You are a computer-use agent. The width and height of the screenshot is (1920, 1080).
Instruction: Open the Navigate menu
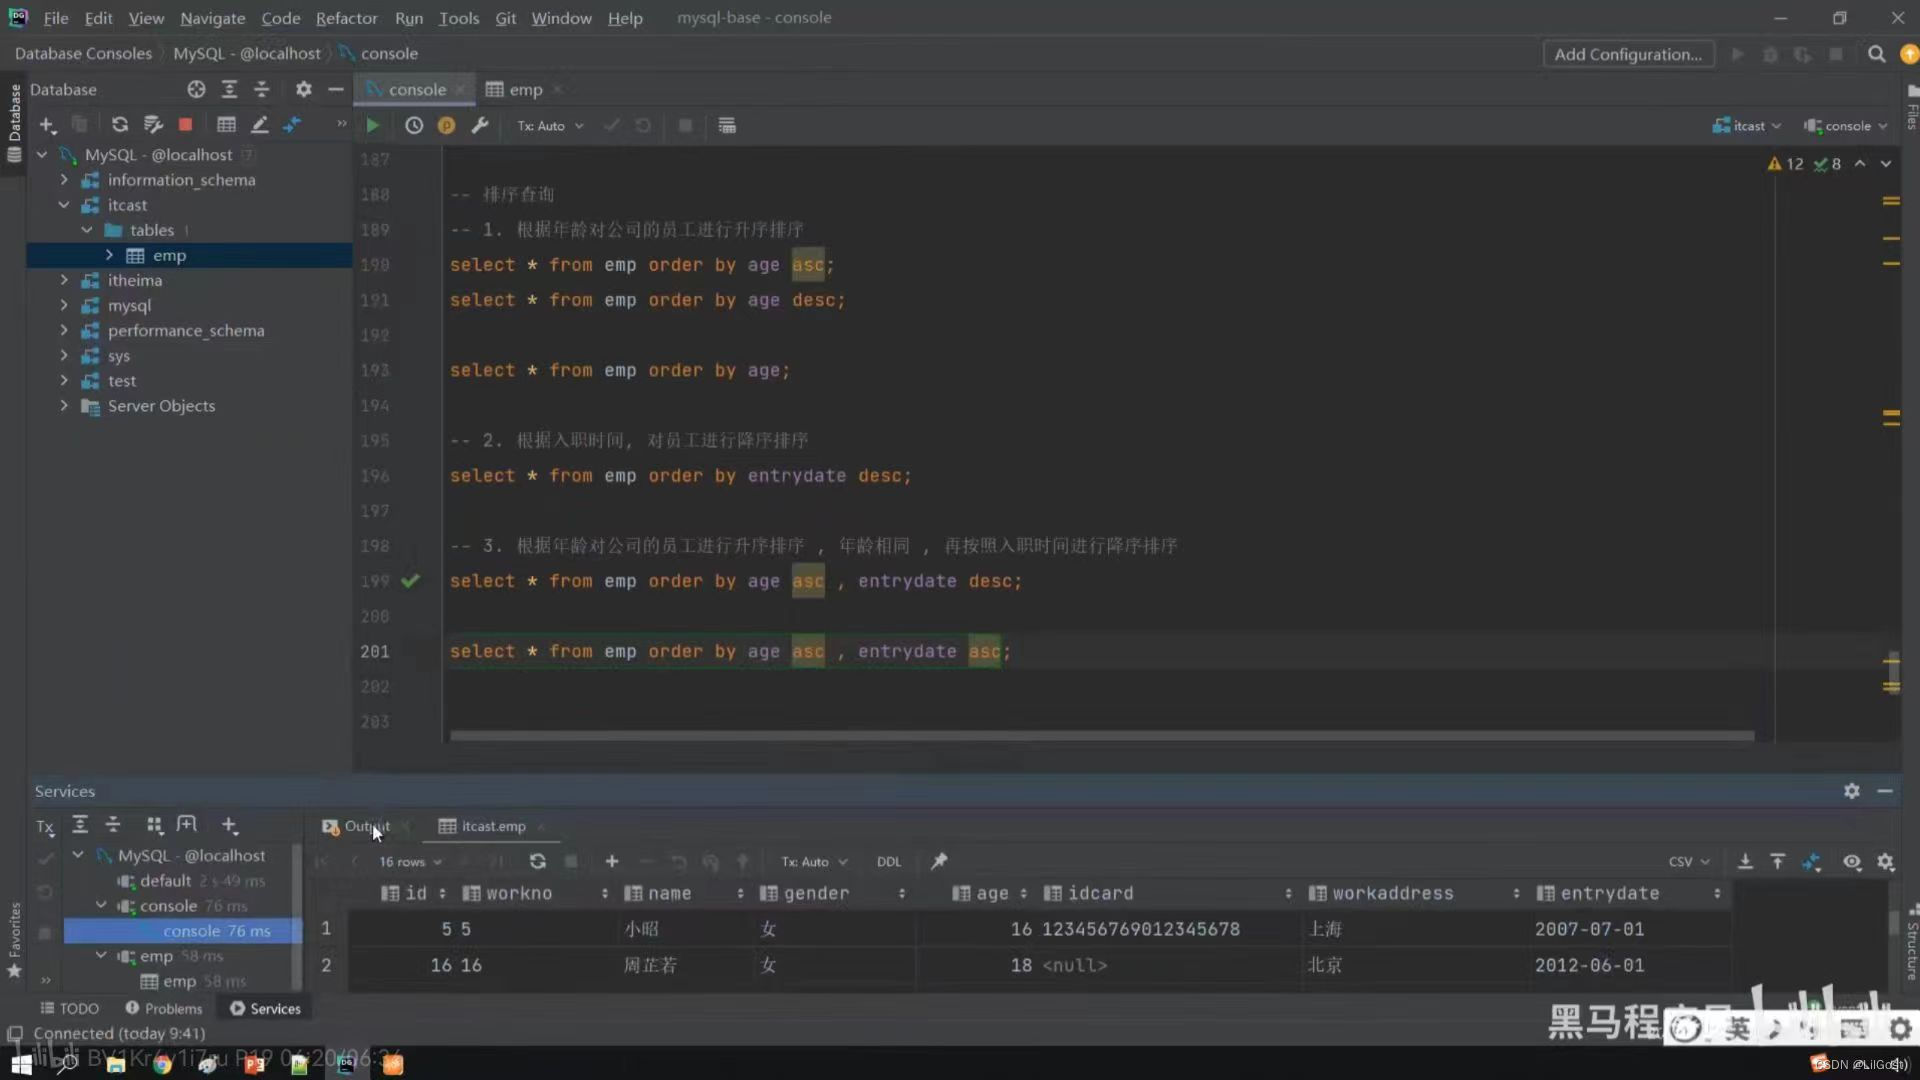click(x=212, y=18)
